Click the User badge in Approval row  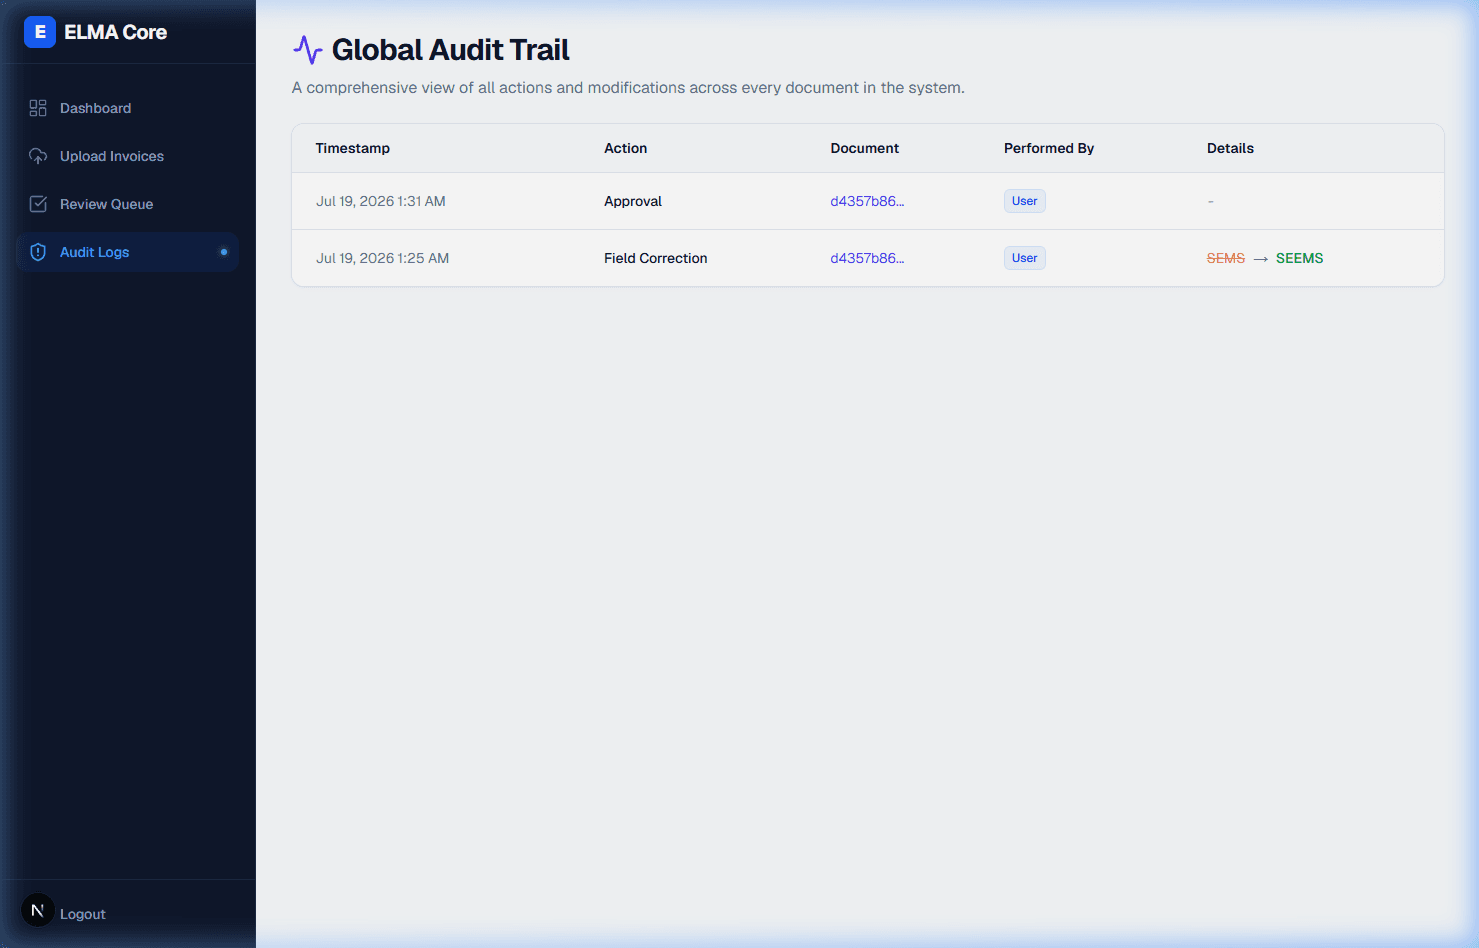click(1025, 201)
